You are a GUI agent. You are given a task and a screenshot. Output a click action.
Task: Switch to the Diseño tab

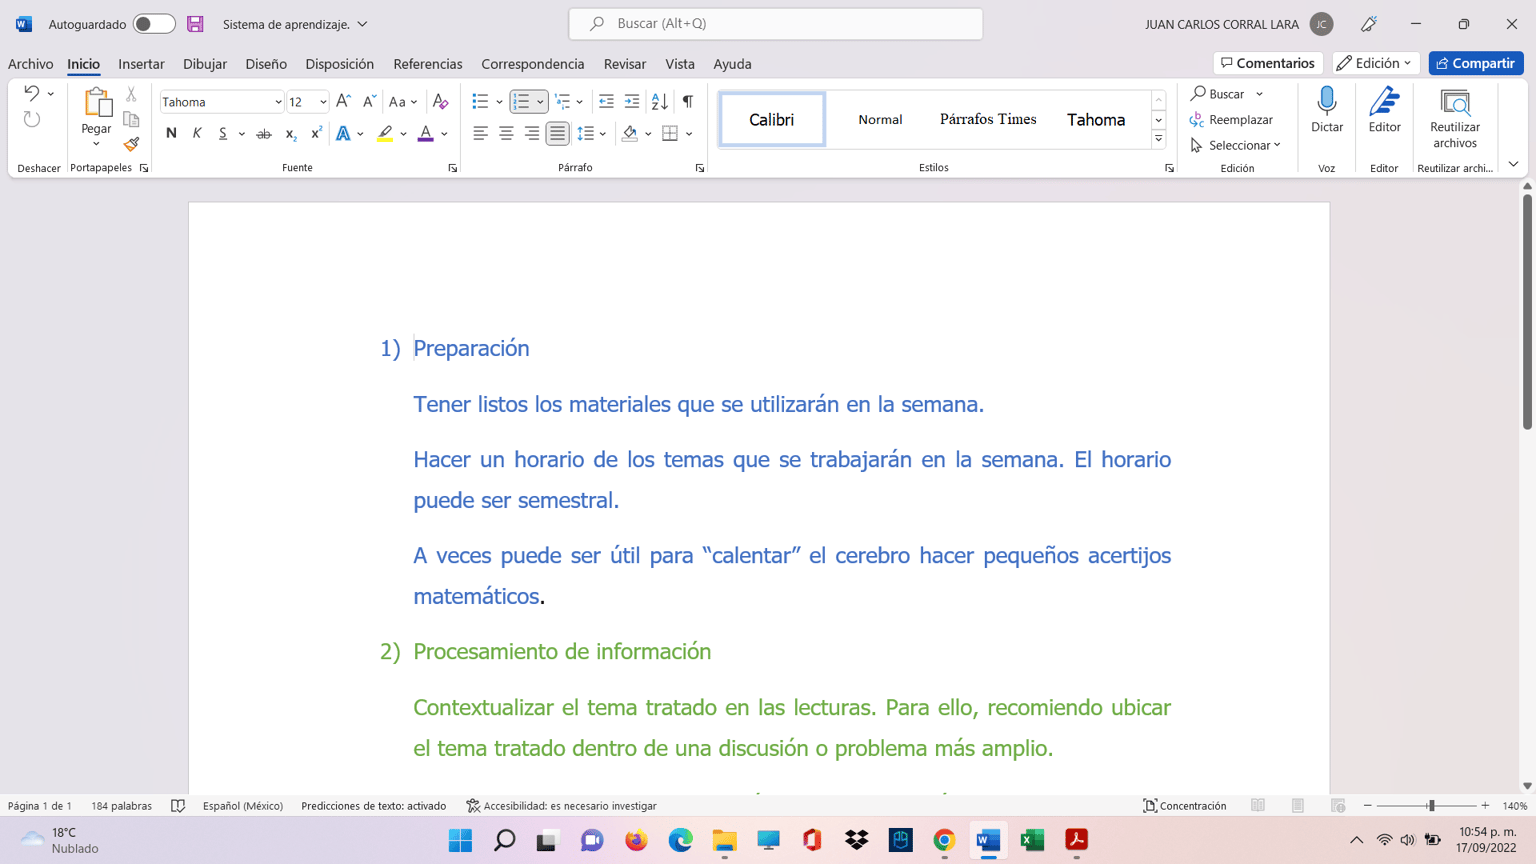click(266, 64)
